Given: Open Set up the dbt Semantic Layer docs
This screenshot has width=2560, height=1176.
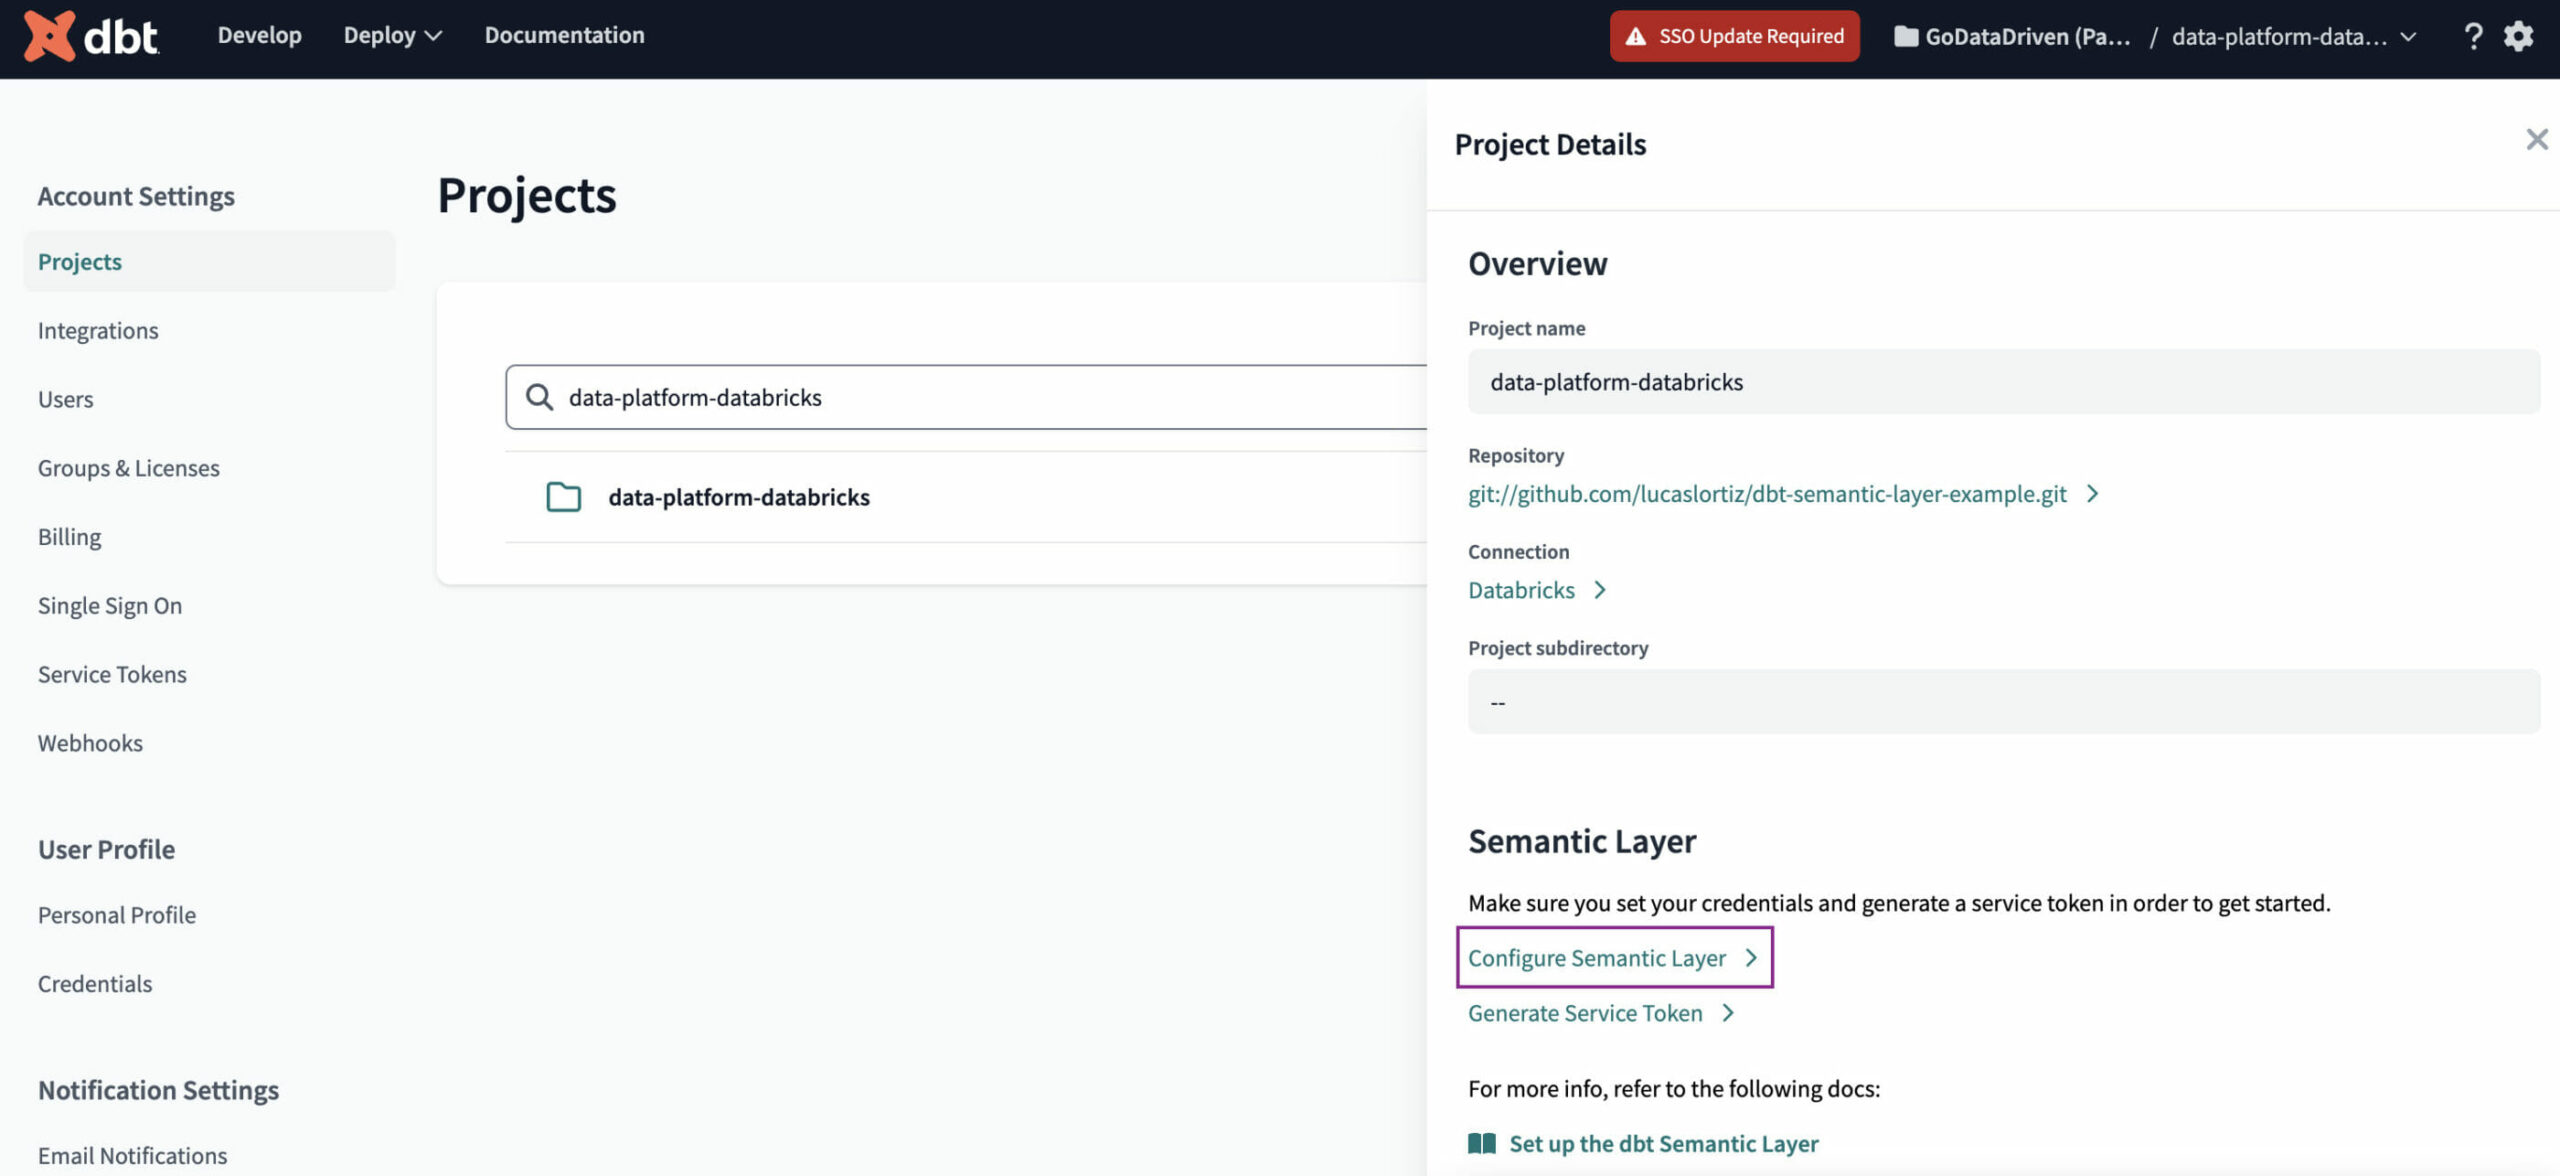Looking at the screenshot, I should tap(1663, 1143).
